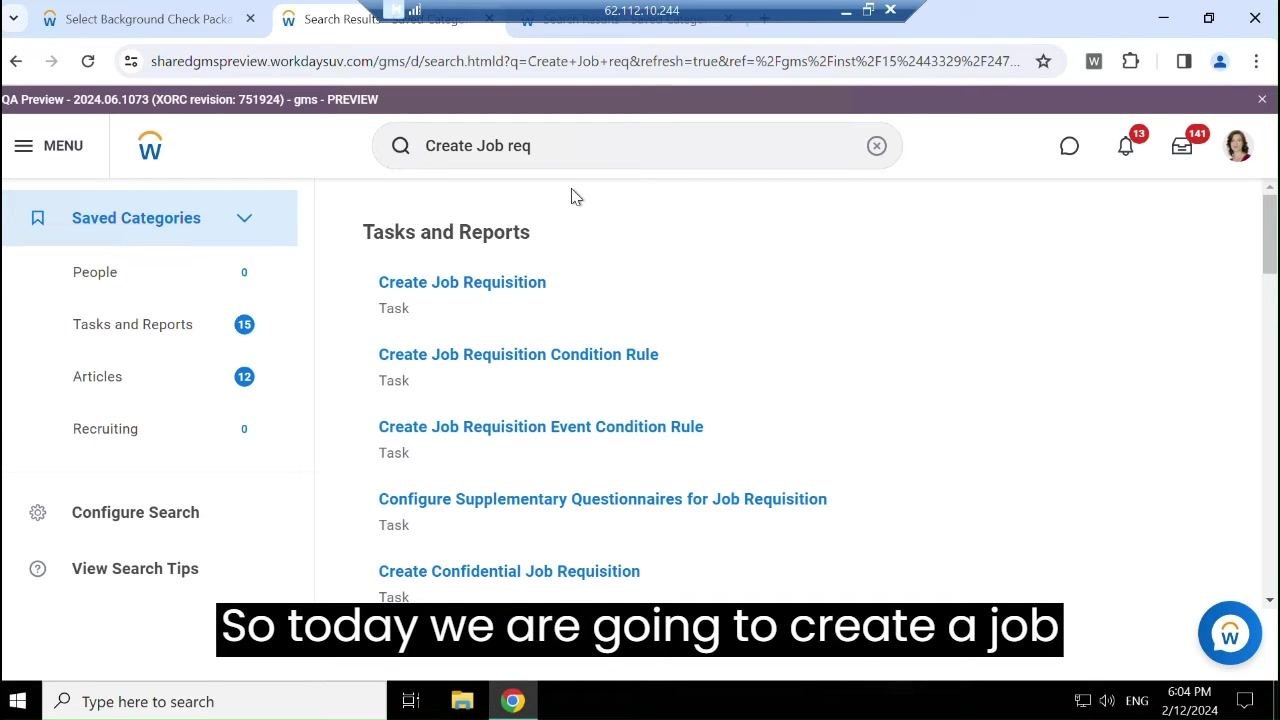Image resolution: width=1280 pixels, height=720 pixels.
Task: Open the Chrome extensions puzzle icon
Action: (x=1131, y=61)
